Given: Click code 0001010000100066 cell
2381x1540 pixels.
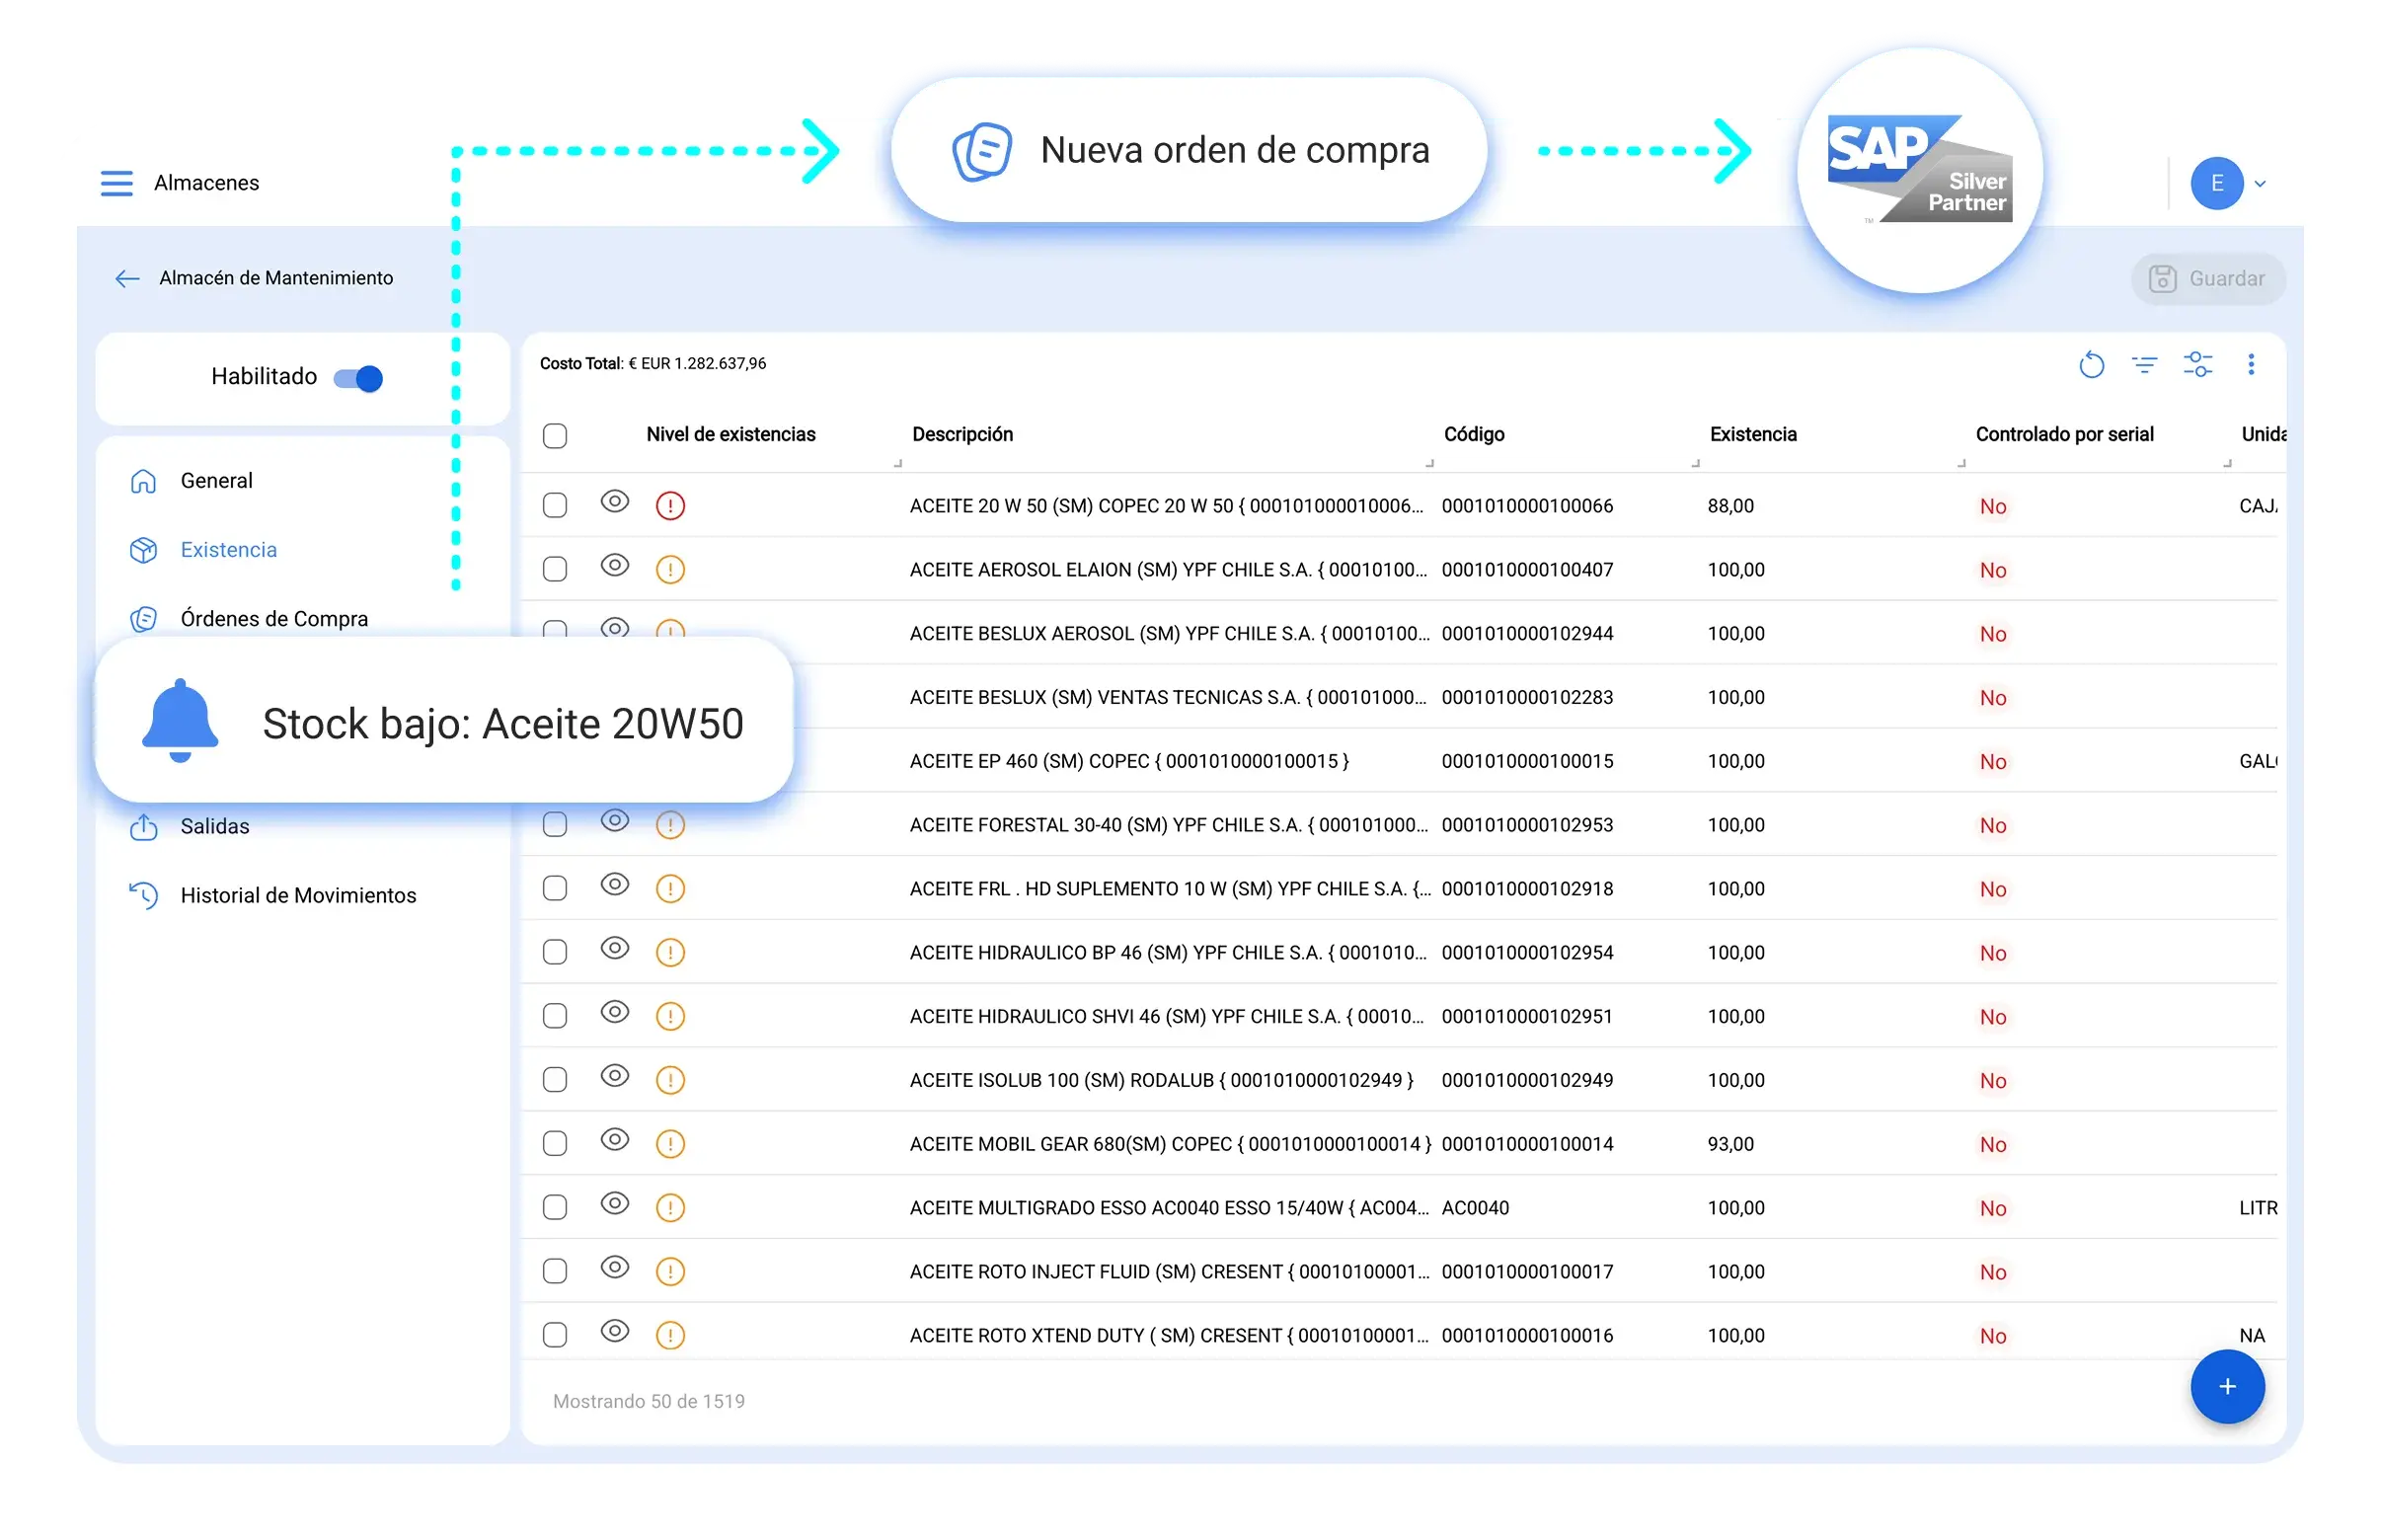Looking at the screenshot, I should click(x=1526, y=506).
